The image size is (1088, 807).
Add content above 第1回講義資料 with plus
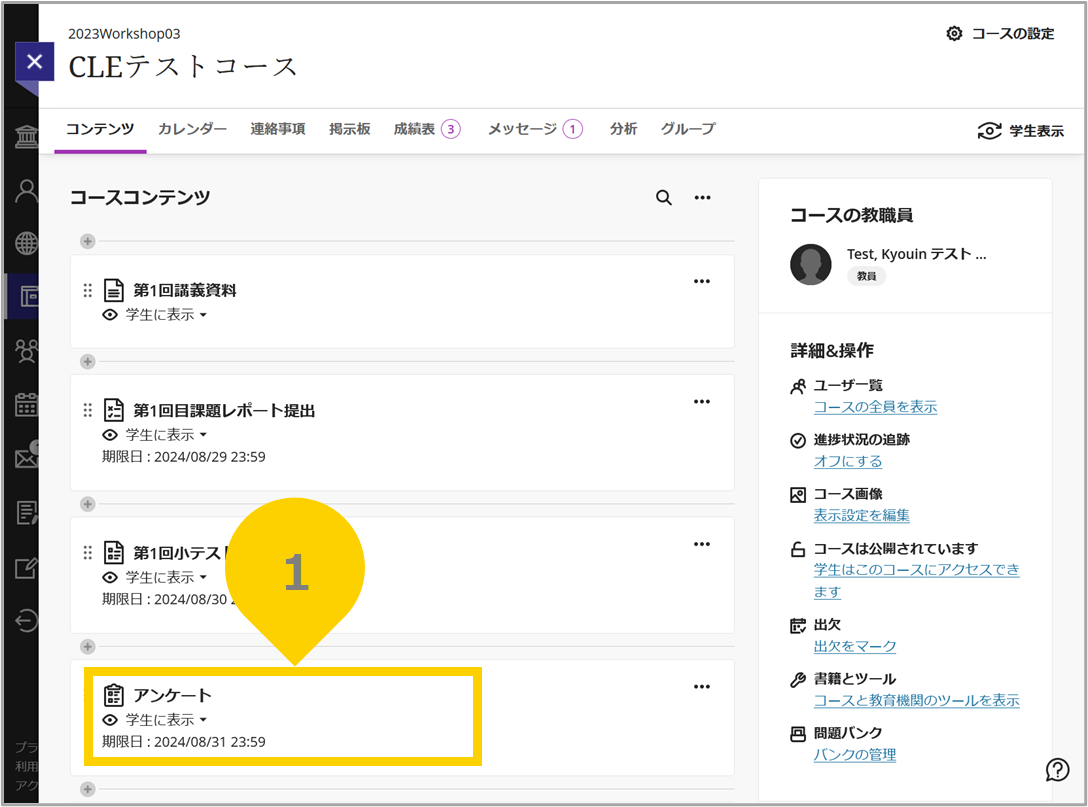coord(87,241)
